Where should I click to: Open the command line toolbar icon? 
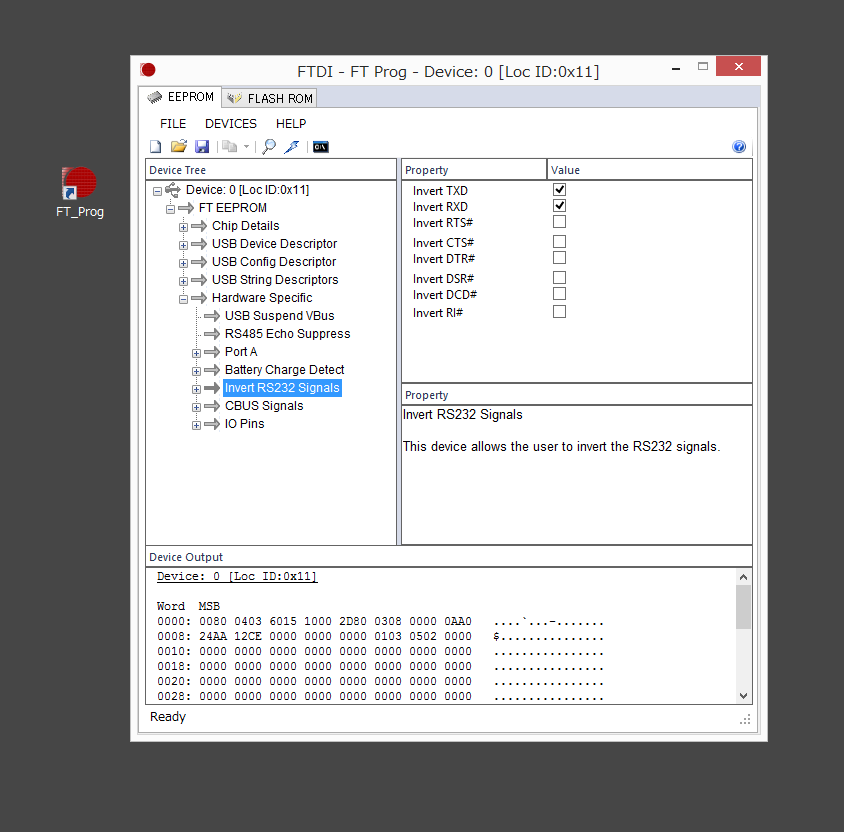(321, 147)
